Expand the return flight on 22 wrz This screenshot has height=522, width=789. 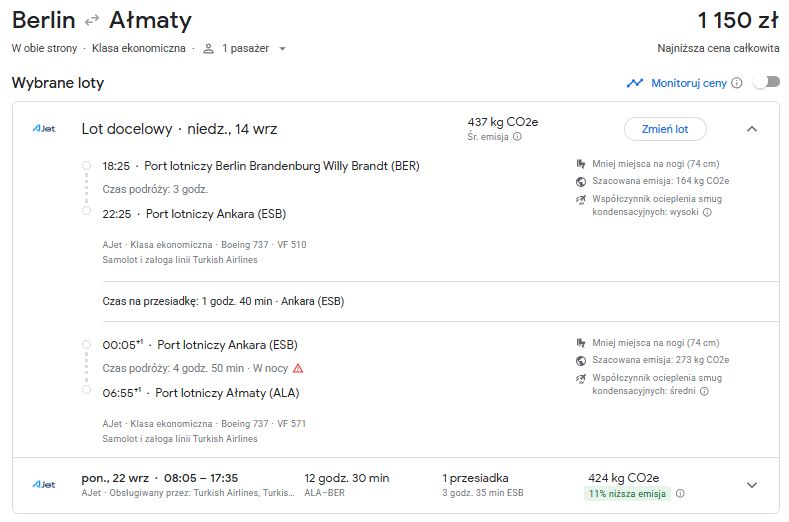coord(752,485)
